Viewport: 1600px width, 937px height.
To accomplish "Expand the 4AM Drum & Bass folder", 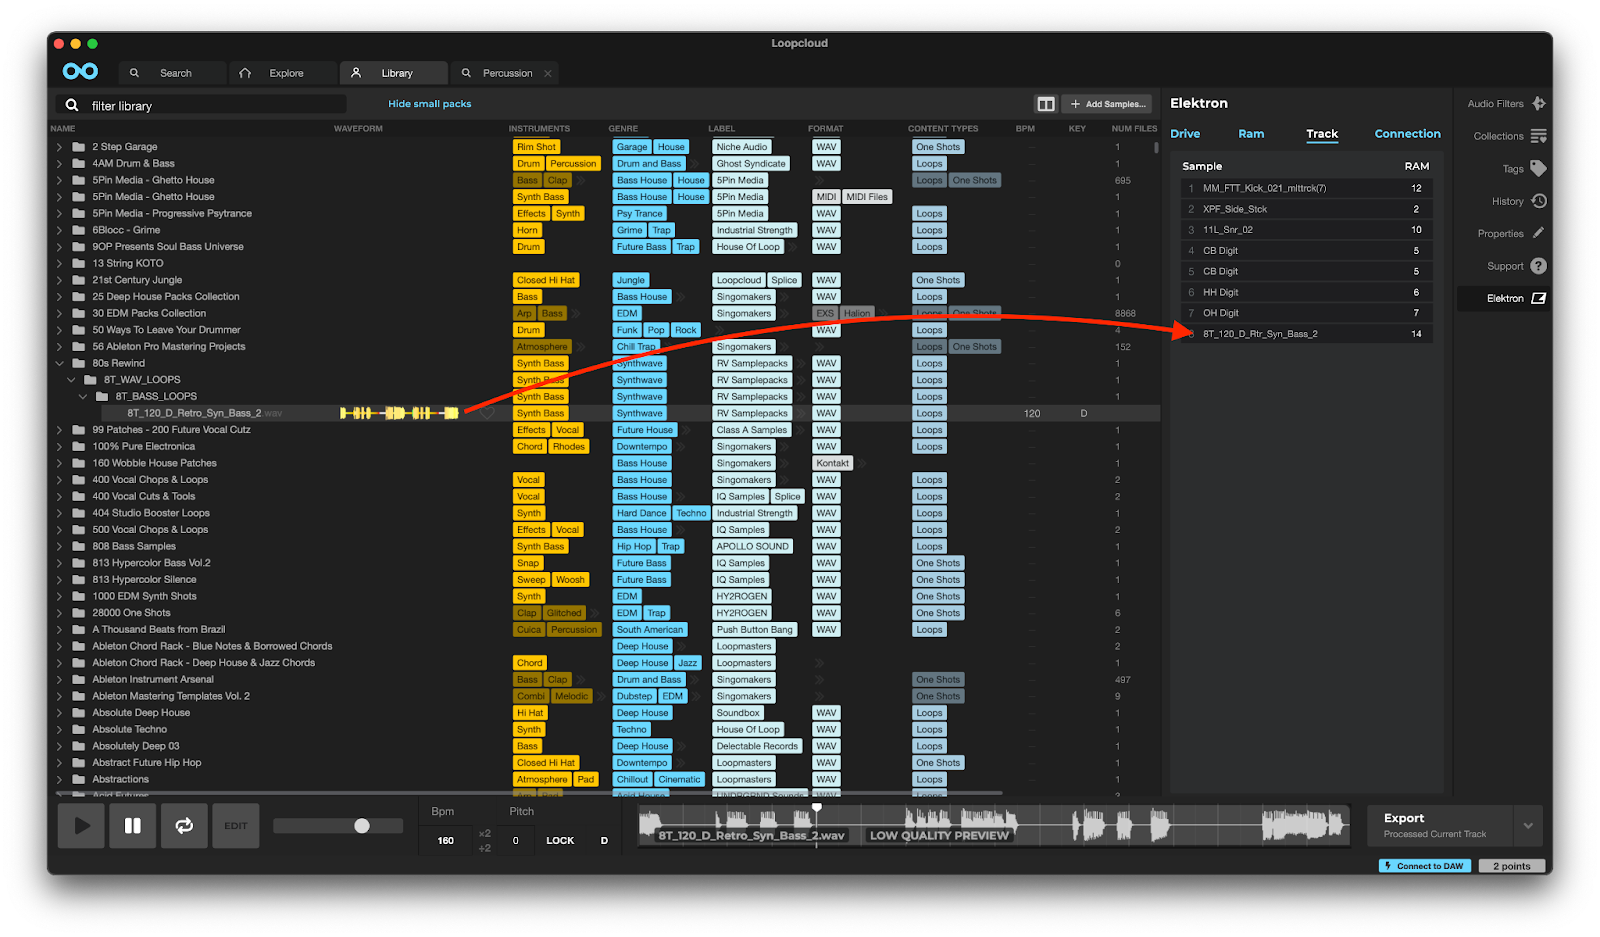I will 60,164.
